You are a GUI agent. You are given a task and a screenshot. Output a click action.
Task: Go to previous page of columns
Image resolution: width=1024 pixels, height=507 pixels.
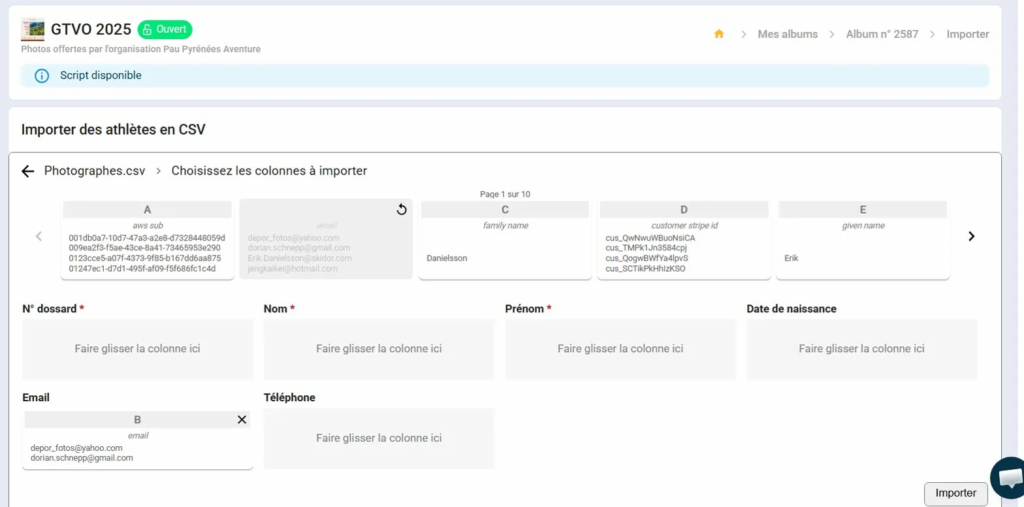39,237
